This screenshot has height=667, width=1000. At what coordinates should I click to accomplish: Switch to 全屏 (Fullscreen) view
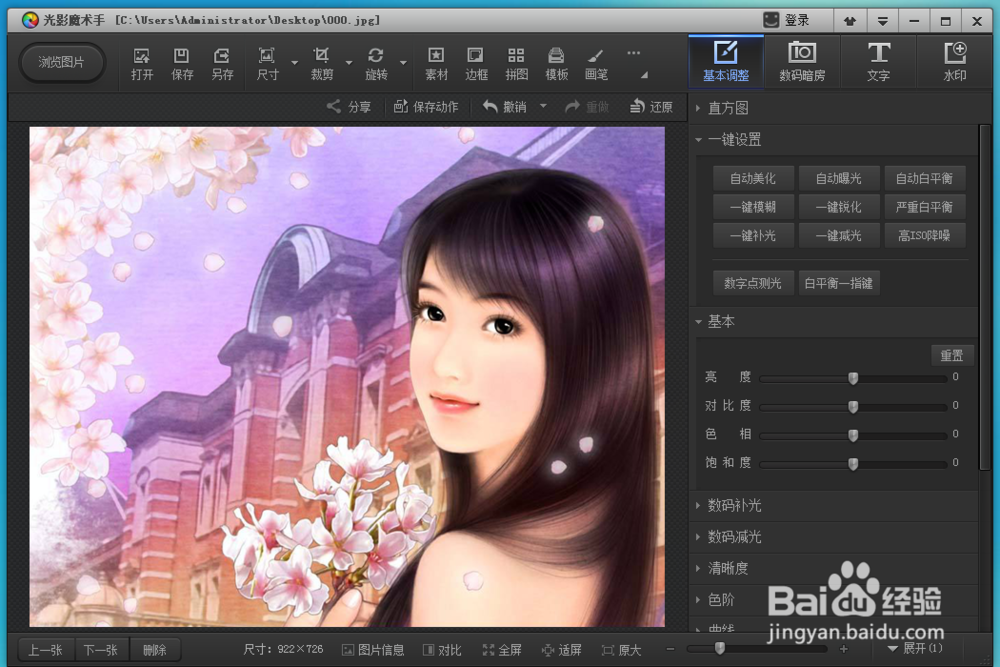point(502,650)
